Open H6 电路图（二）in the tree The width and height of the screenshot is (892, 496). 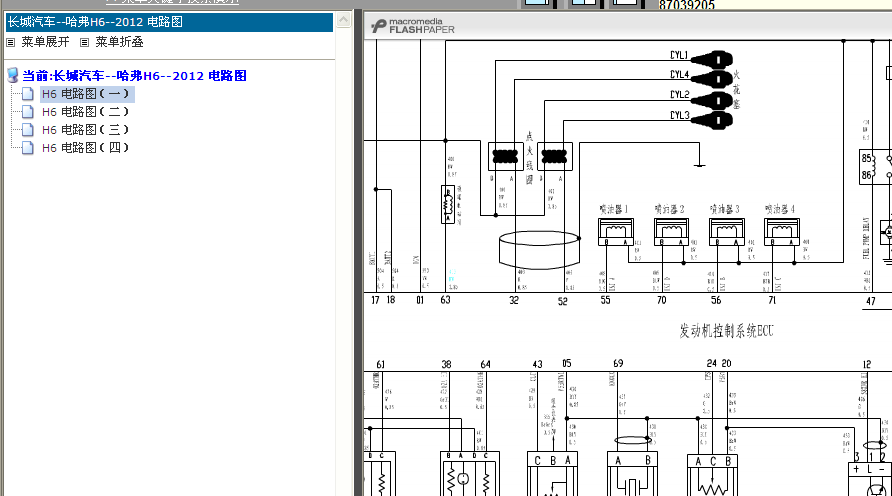[x=85, y=111]
